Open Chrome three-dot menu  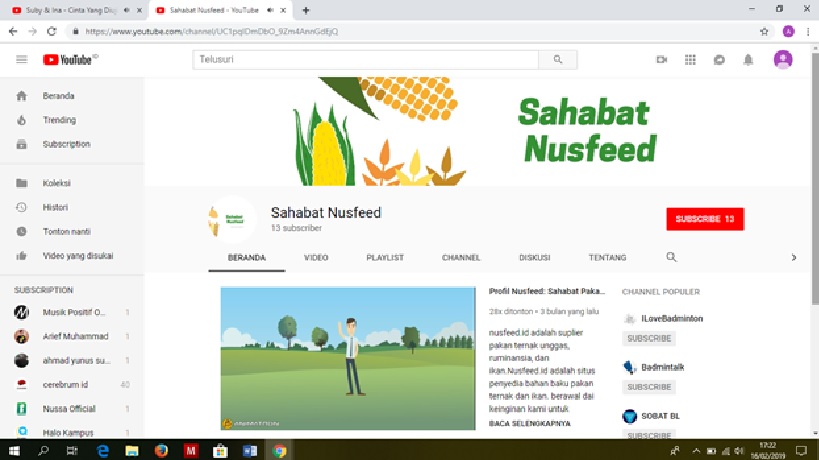pyautogui.click(x=808, y=31)
